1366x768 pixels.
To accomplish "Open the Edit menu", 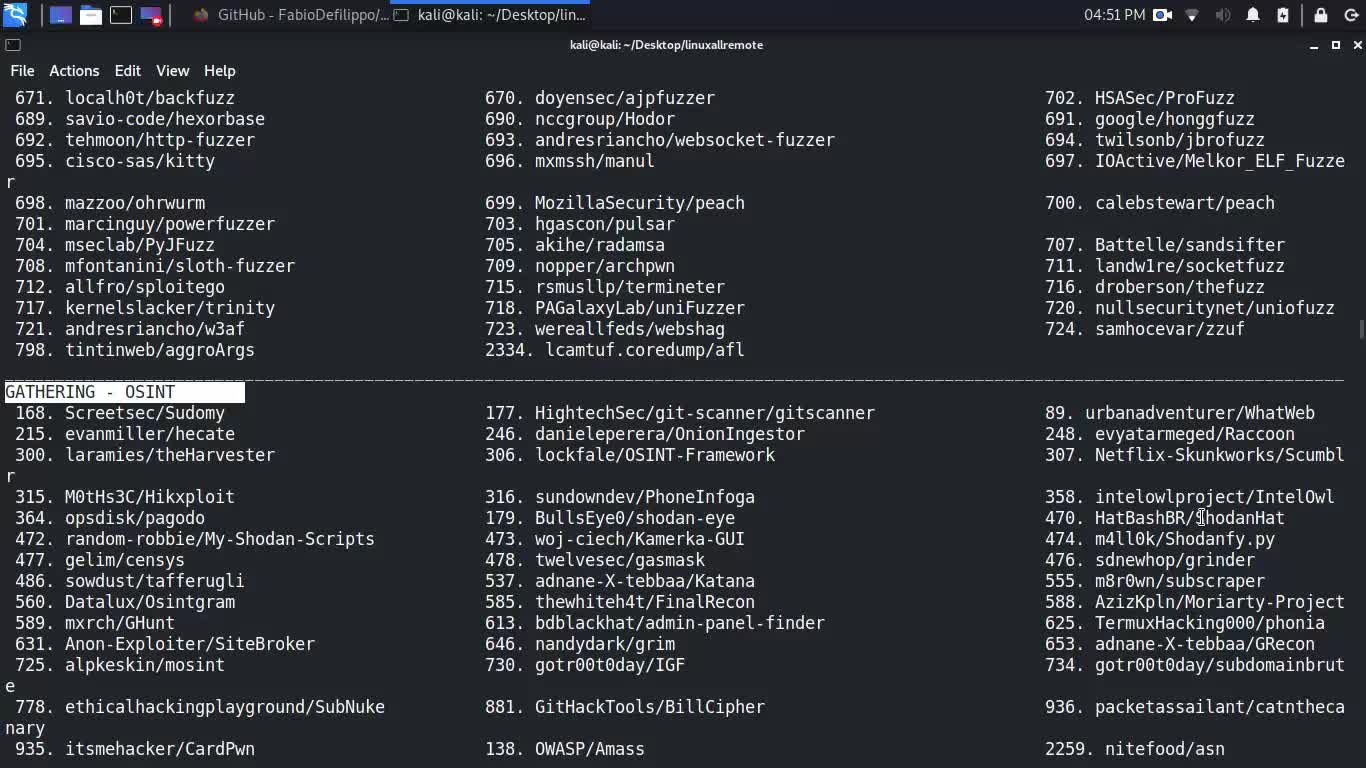I will pos(127,71).
